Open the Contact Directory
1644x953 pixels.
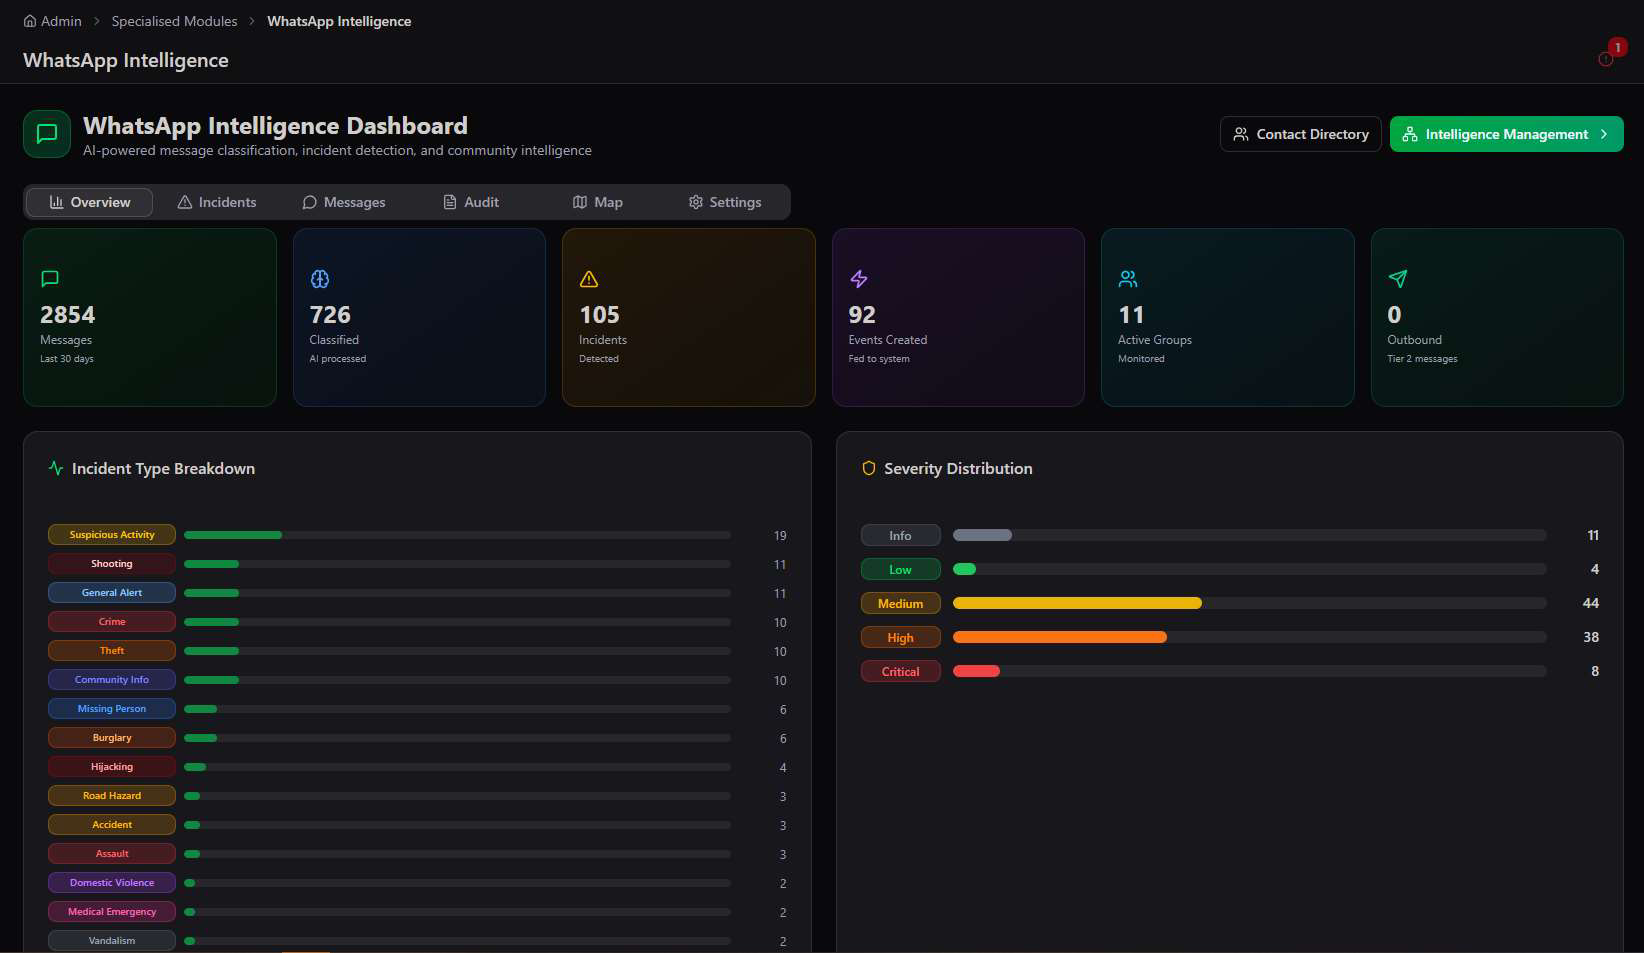[x=1301, y=134]
